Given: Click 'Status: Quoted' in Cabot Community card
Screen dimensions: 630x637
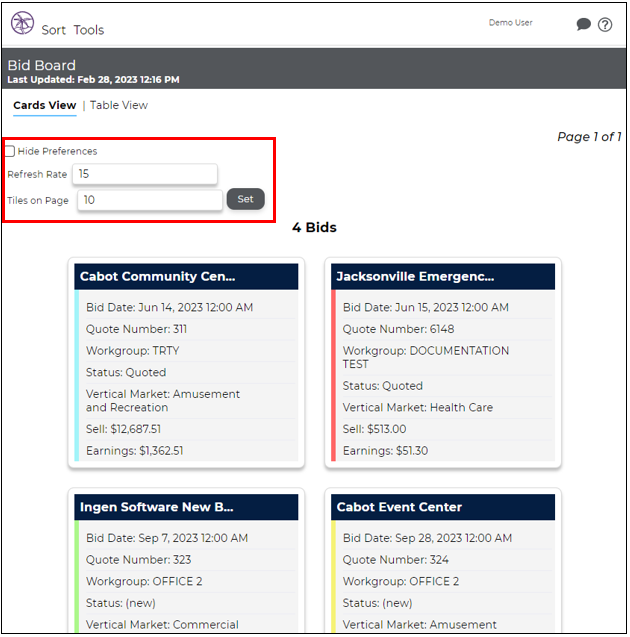Looking at the screenshot, I should point(126,373).
